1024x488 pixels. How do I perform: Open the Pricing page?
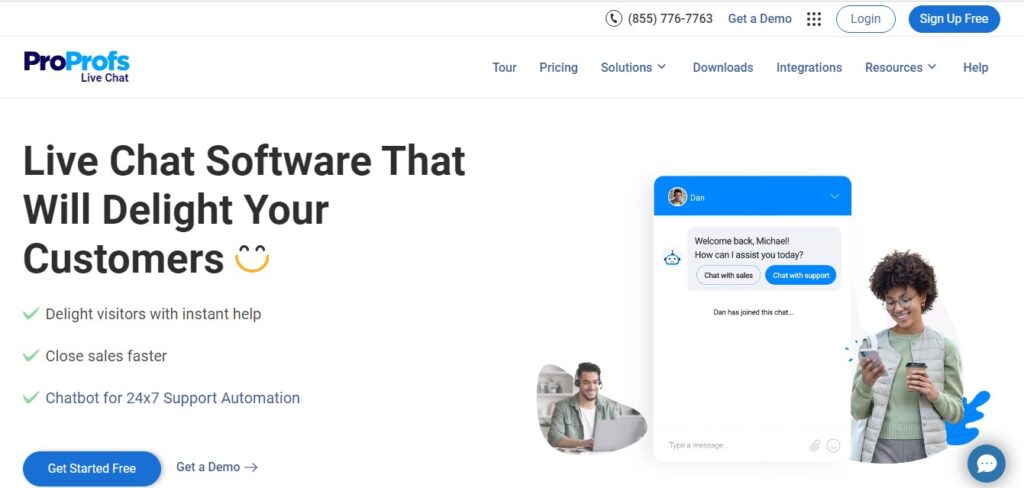pos(558,68)
